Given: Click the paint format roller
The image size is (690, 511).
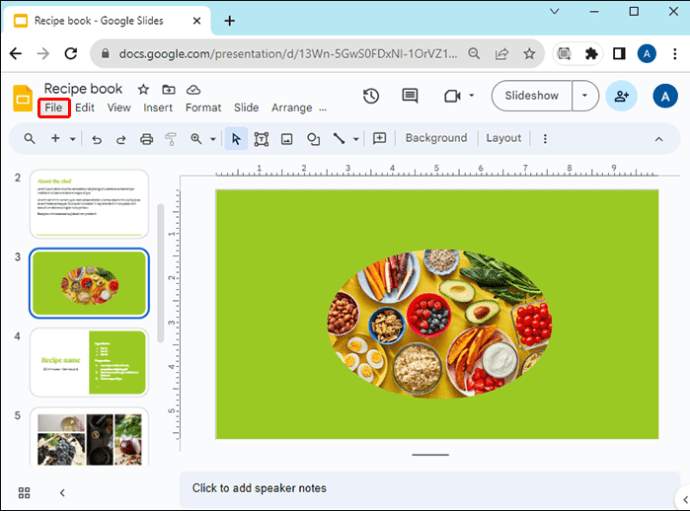Looking at the screenshot, I should tap(170, 139).
